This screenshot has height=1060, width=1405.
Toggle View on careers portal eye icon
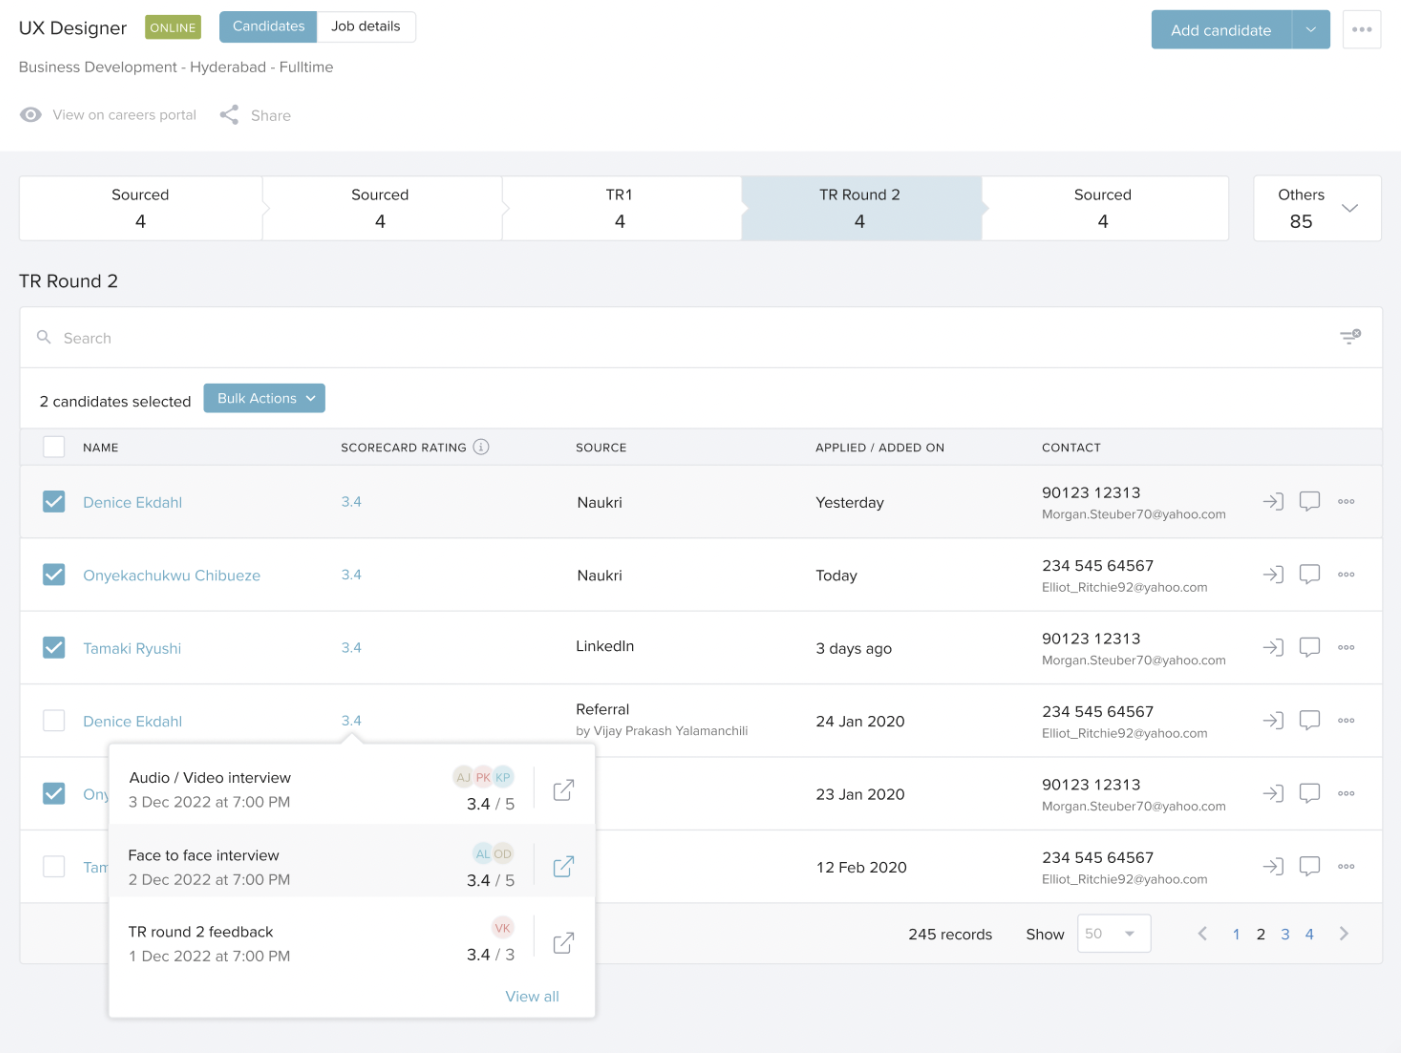[x=31, y=115]
